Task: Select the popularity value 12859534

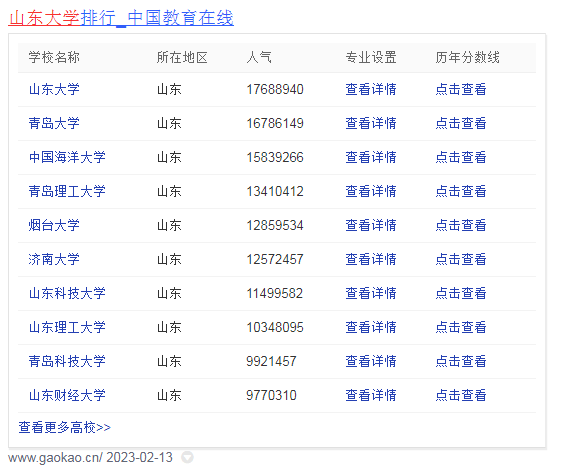Action: (275, 225)
